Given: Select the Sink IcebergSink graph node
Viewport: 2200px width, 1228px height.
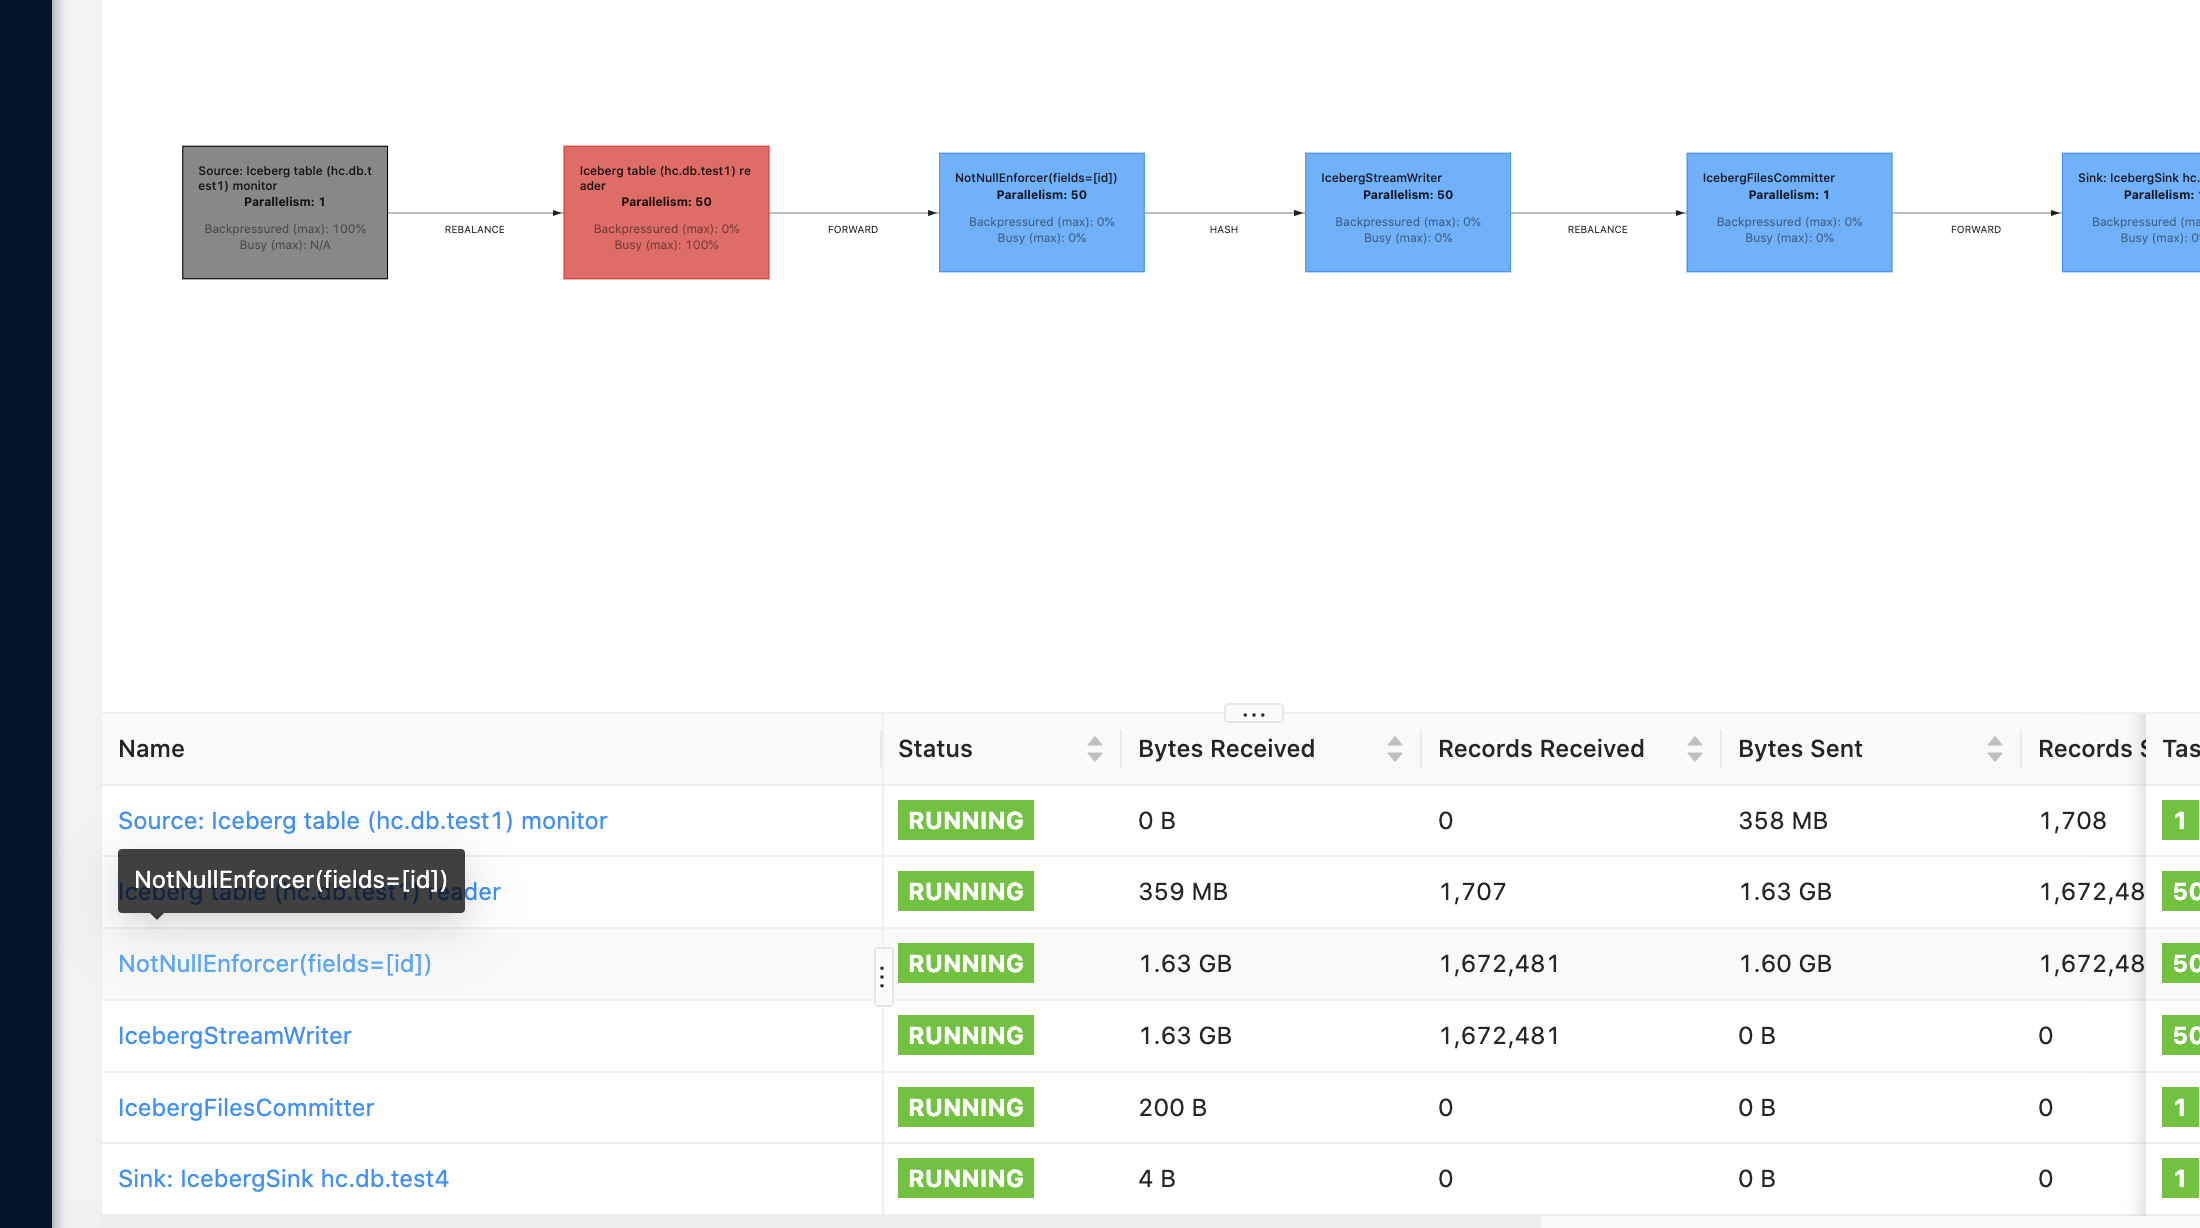Looking at the screenshot, I should 2130,212.
